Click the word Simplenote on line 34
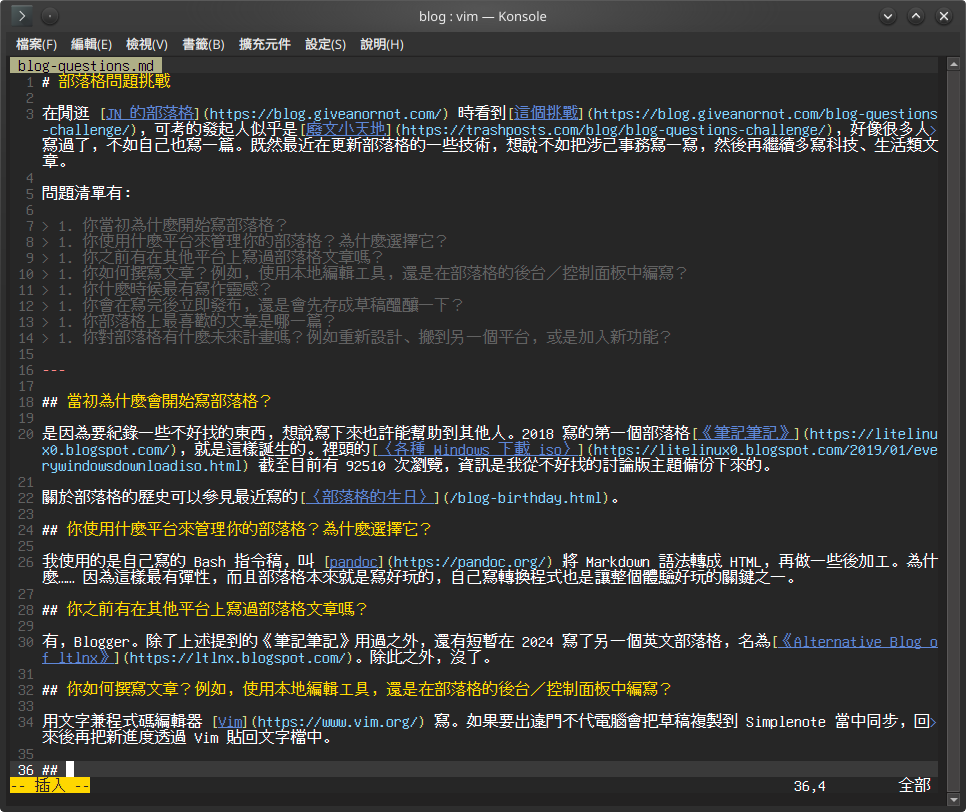The height and width of the screenshot is (812, 966). pos(785,721)
